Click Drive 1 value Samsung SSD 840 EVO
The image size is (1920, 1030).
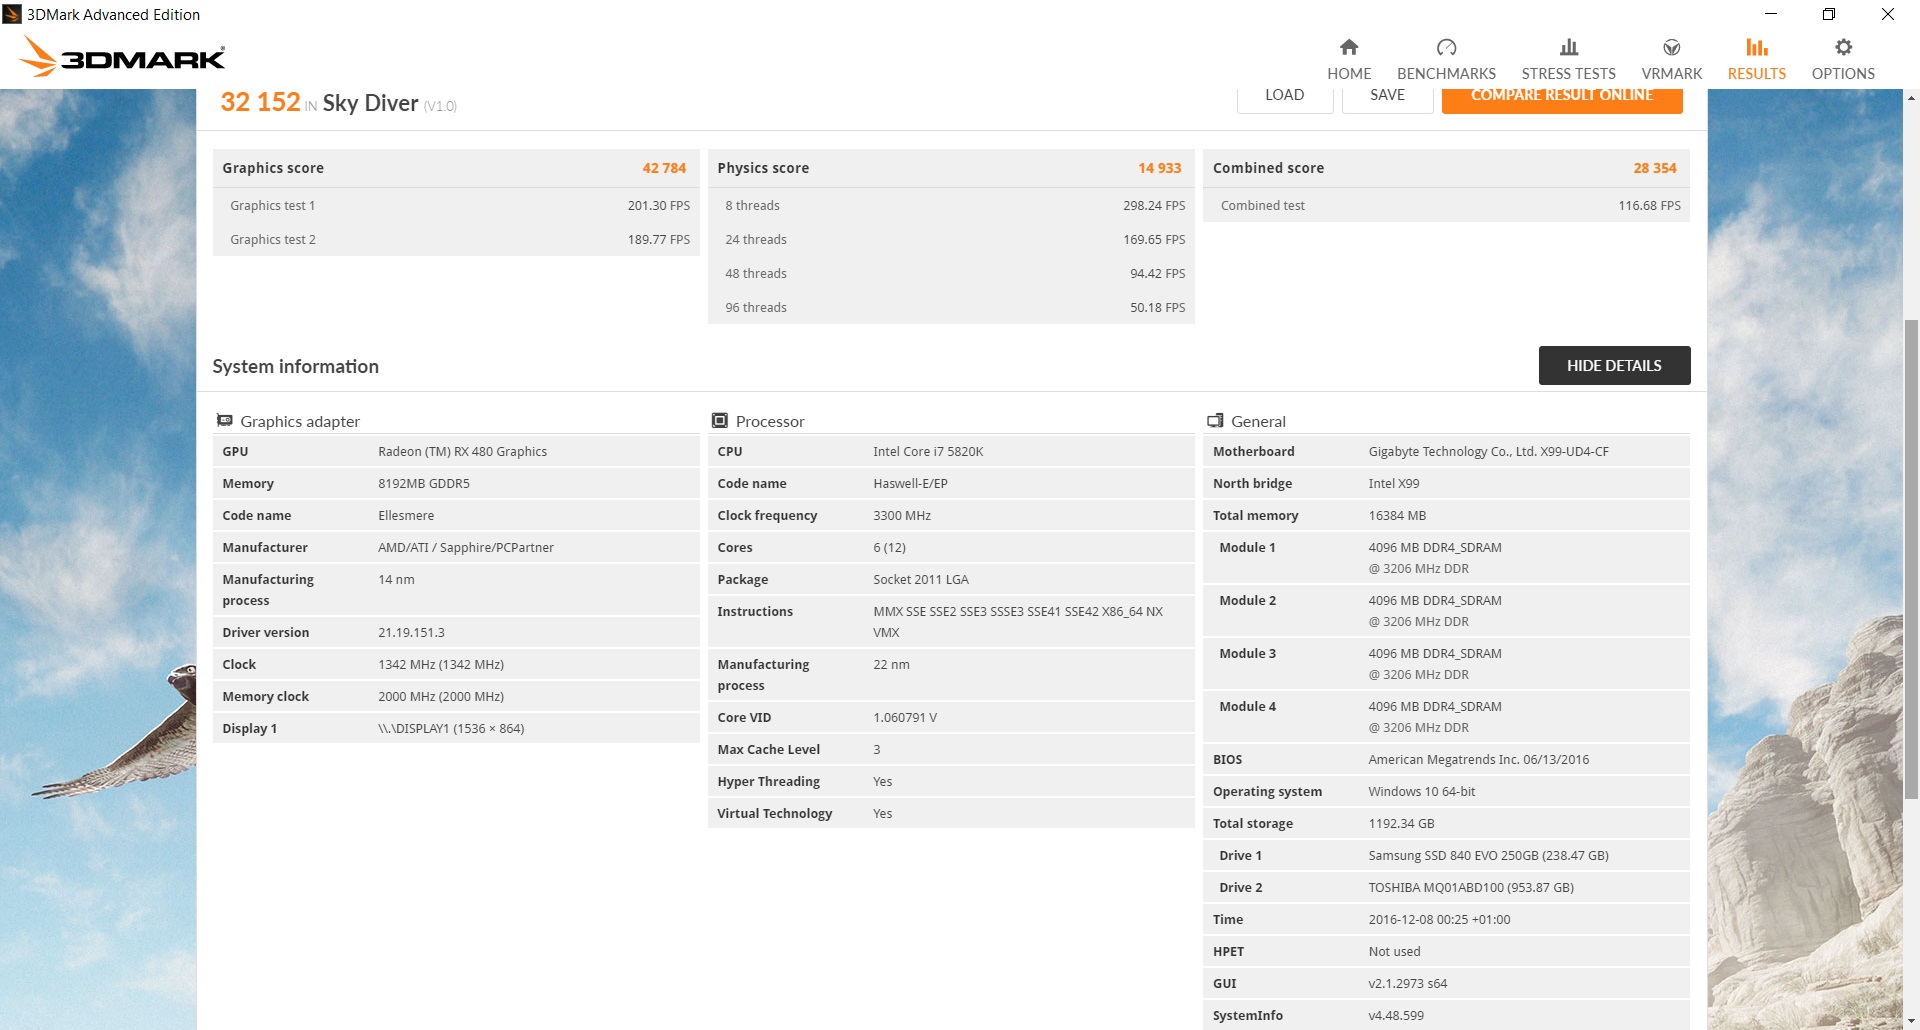coord(1489,855)
